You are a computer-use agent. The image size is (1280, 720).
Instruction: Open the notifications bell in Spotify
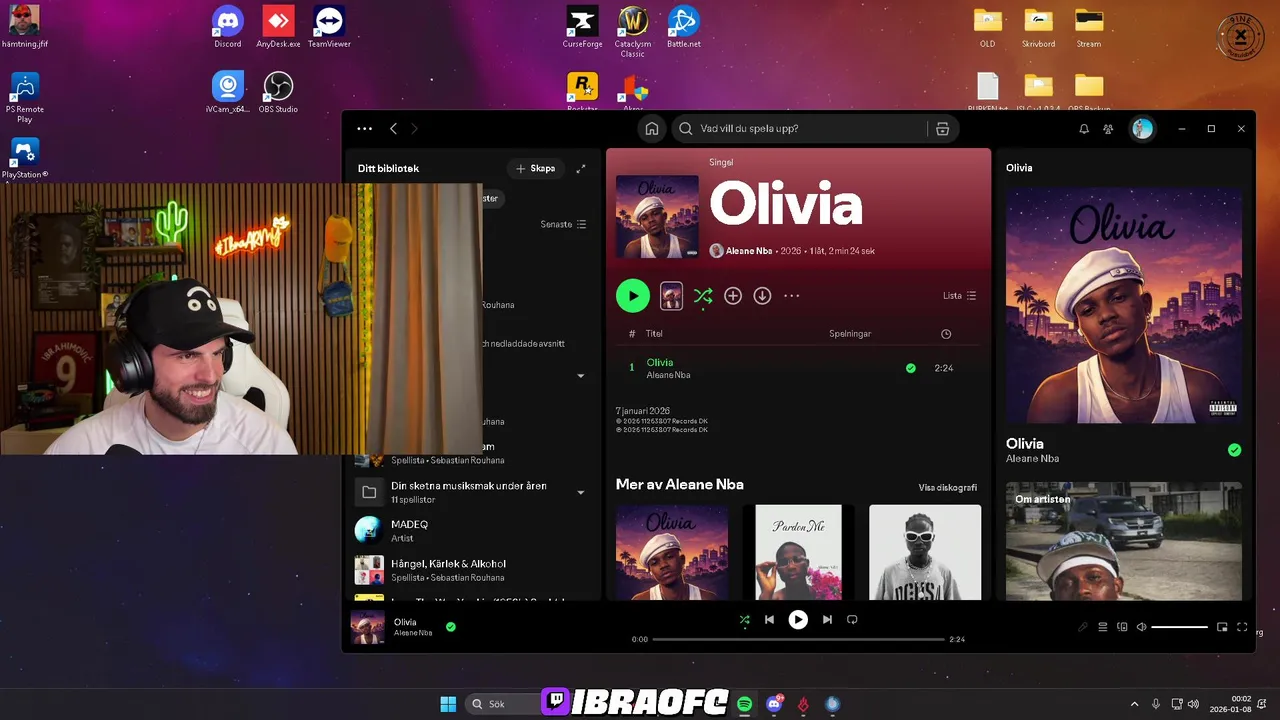1084,129
